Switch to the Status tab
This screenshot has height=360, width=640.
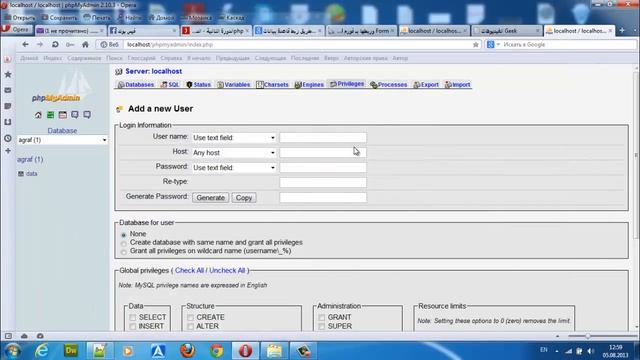pyautogui.click(x=198, y=85)
